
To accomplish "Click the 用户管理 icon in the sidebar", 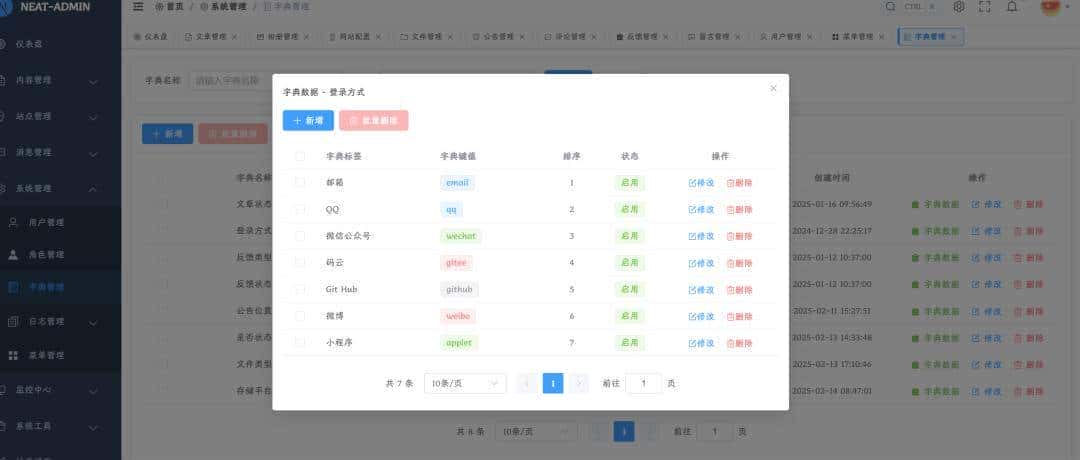I will coord(13,222).
